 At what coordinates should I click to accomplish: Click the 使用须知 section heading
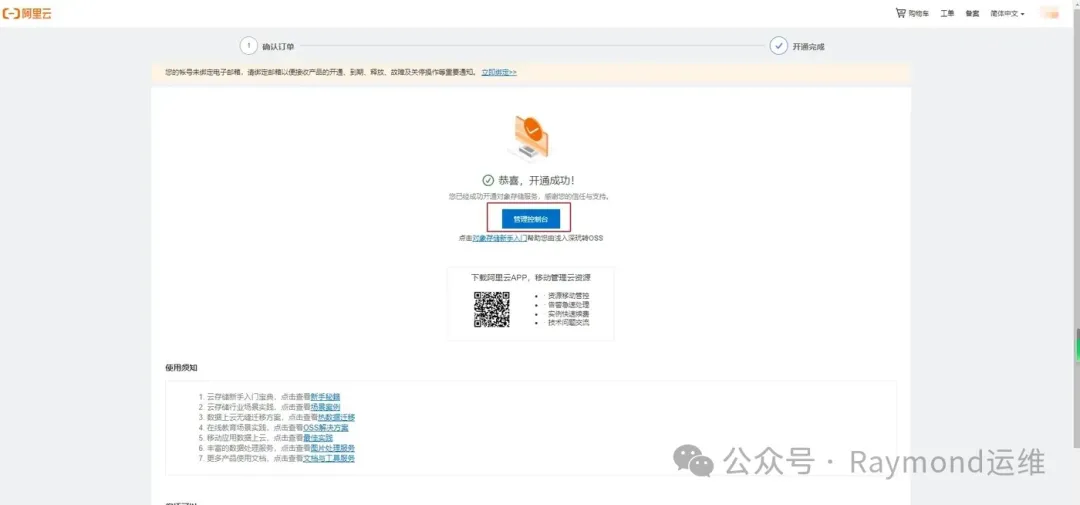(182, 368)
